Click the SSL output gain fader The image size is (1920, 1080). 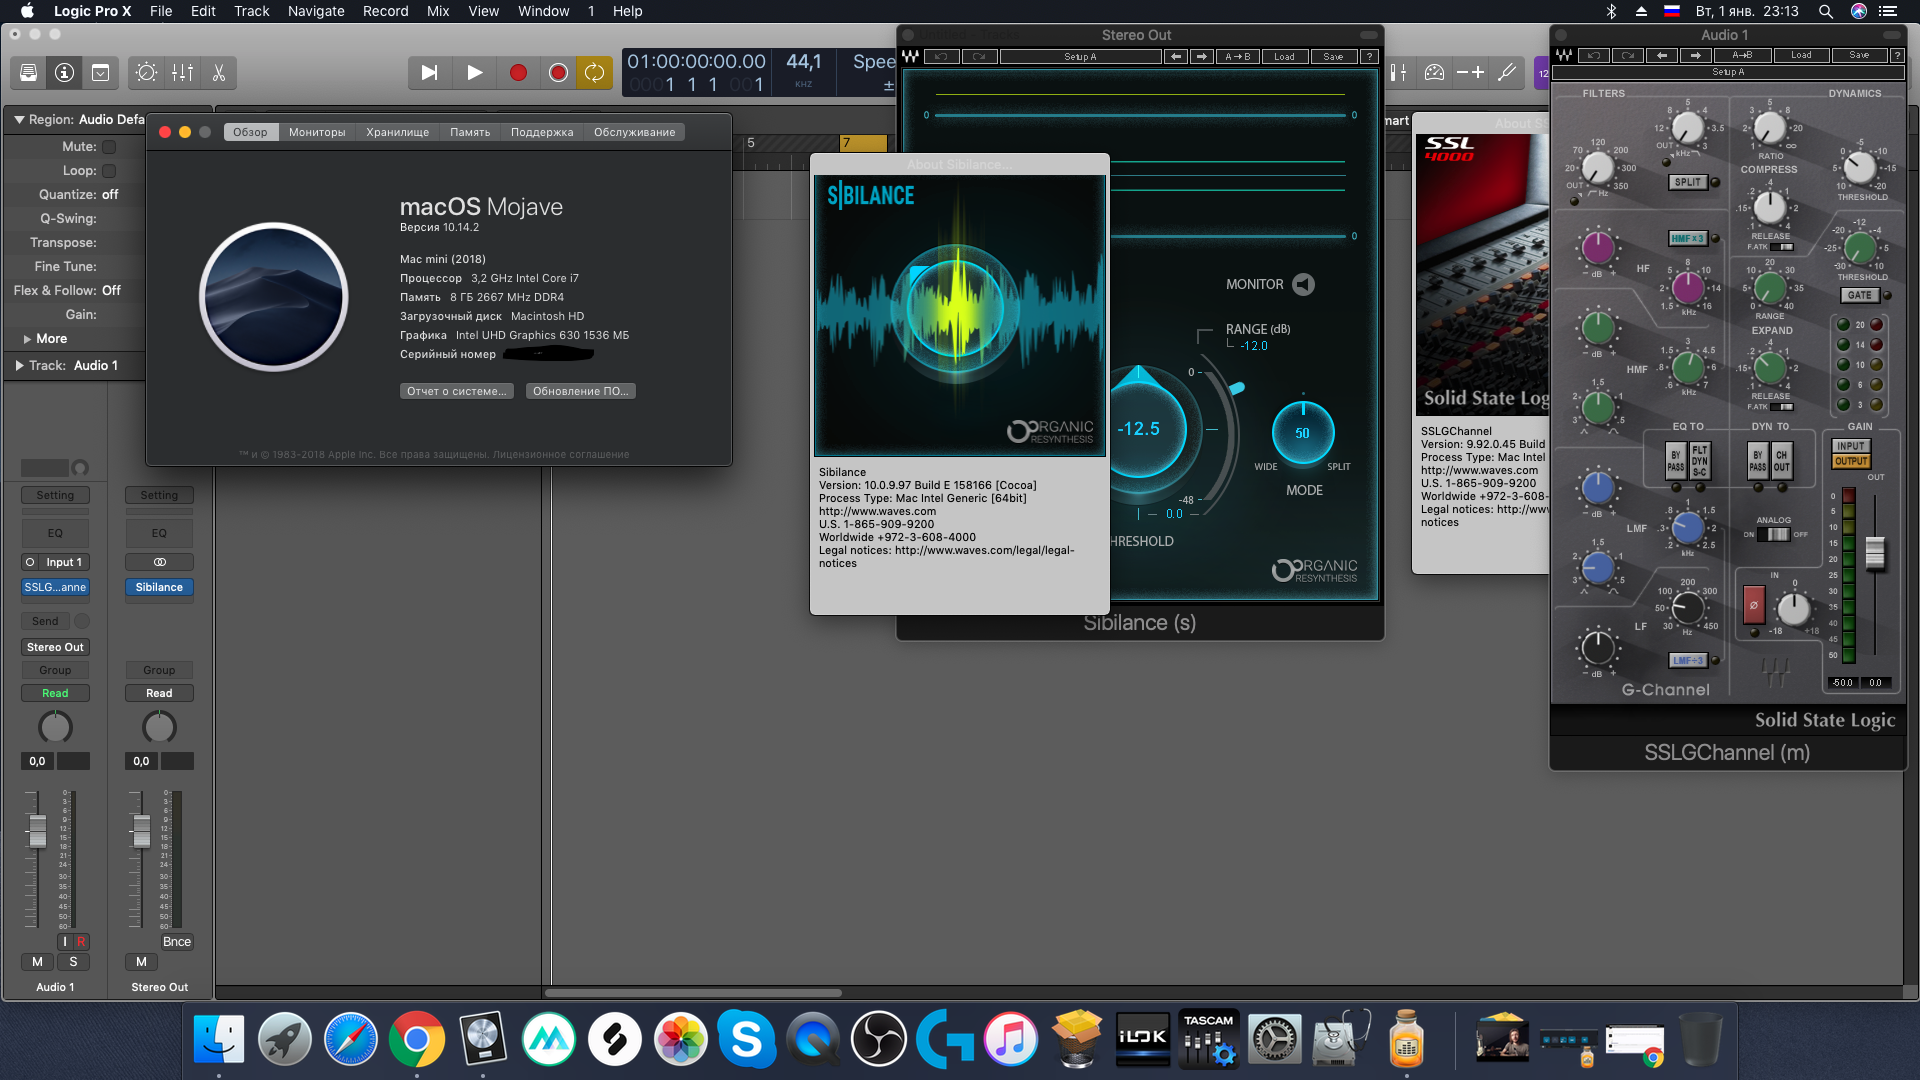1875,552
